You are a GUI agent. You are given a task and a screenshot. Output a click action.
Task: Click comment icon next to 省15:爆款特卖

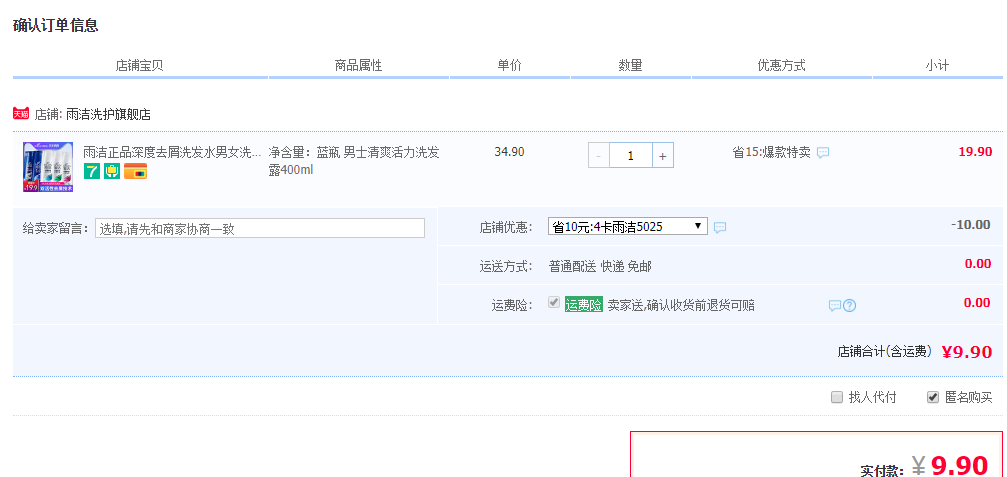pyautogui.click(x=823, y=153)
